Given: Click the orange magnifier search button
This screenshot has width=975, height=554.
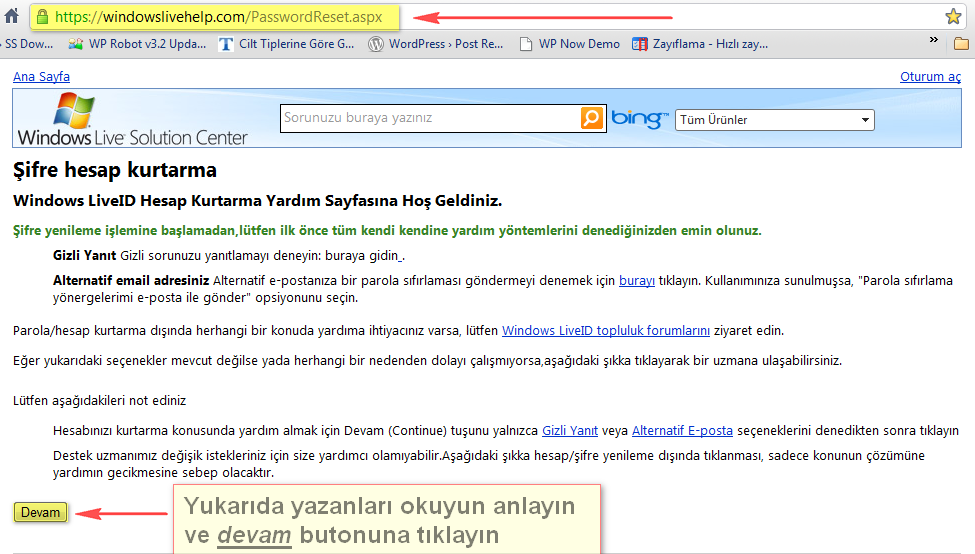Looking at the screenshot, I should (591, 118).
